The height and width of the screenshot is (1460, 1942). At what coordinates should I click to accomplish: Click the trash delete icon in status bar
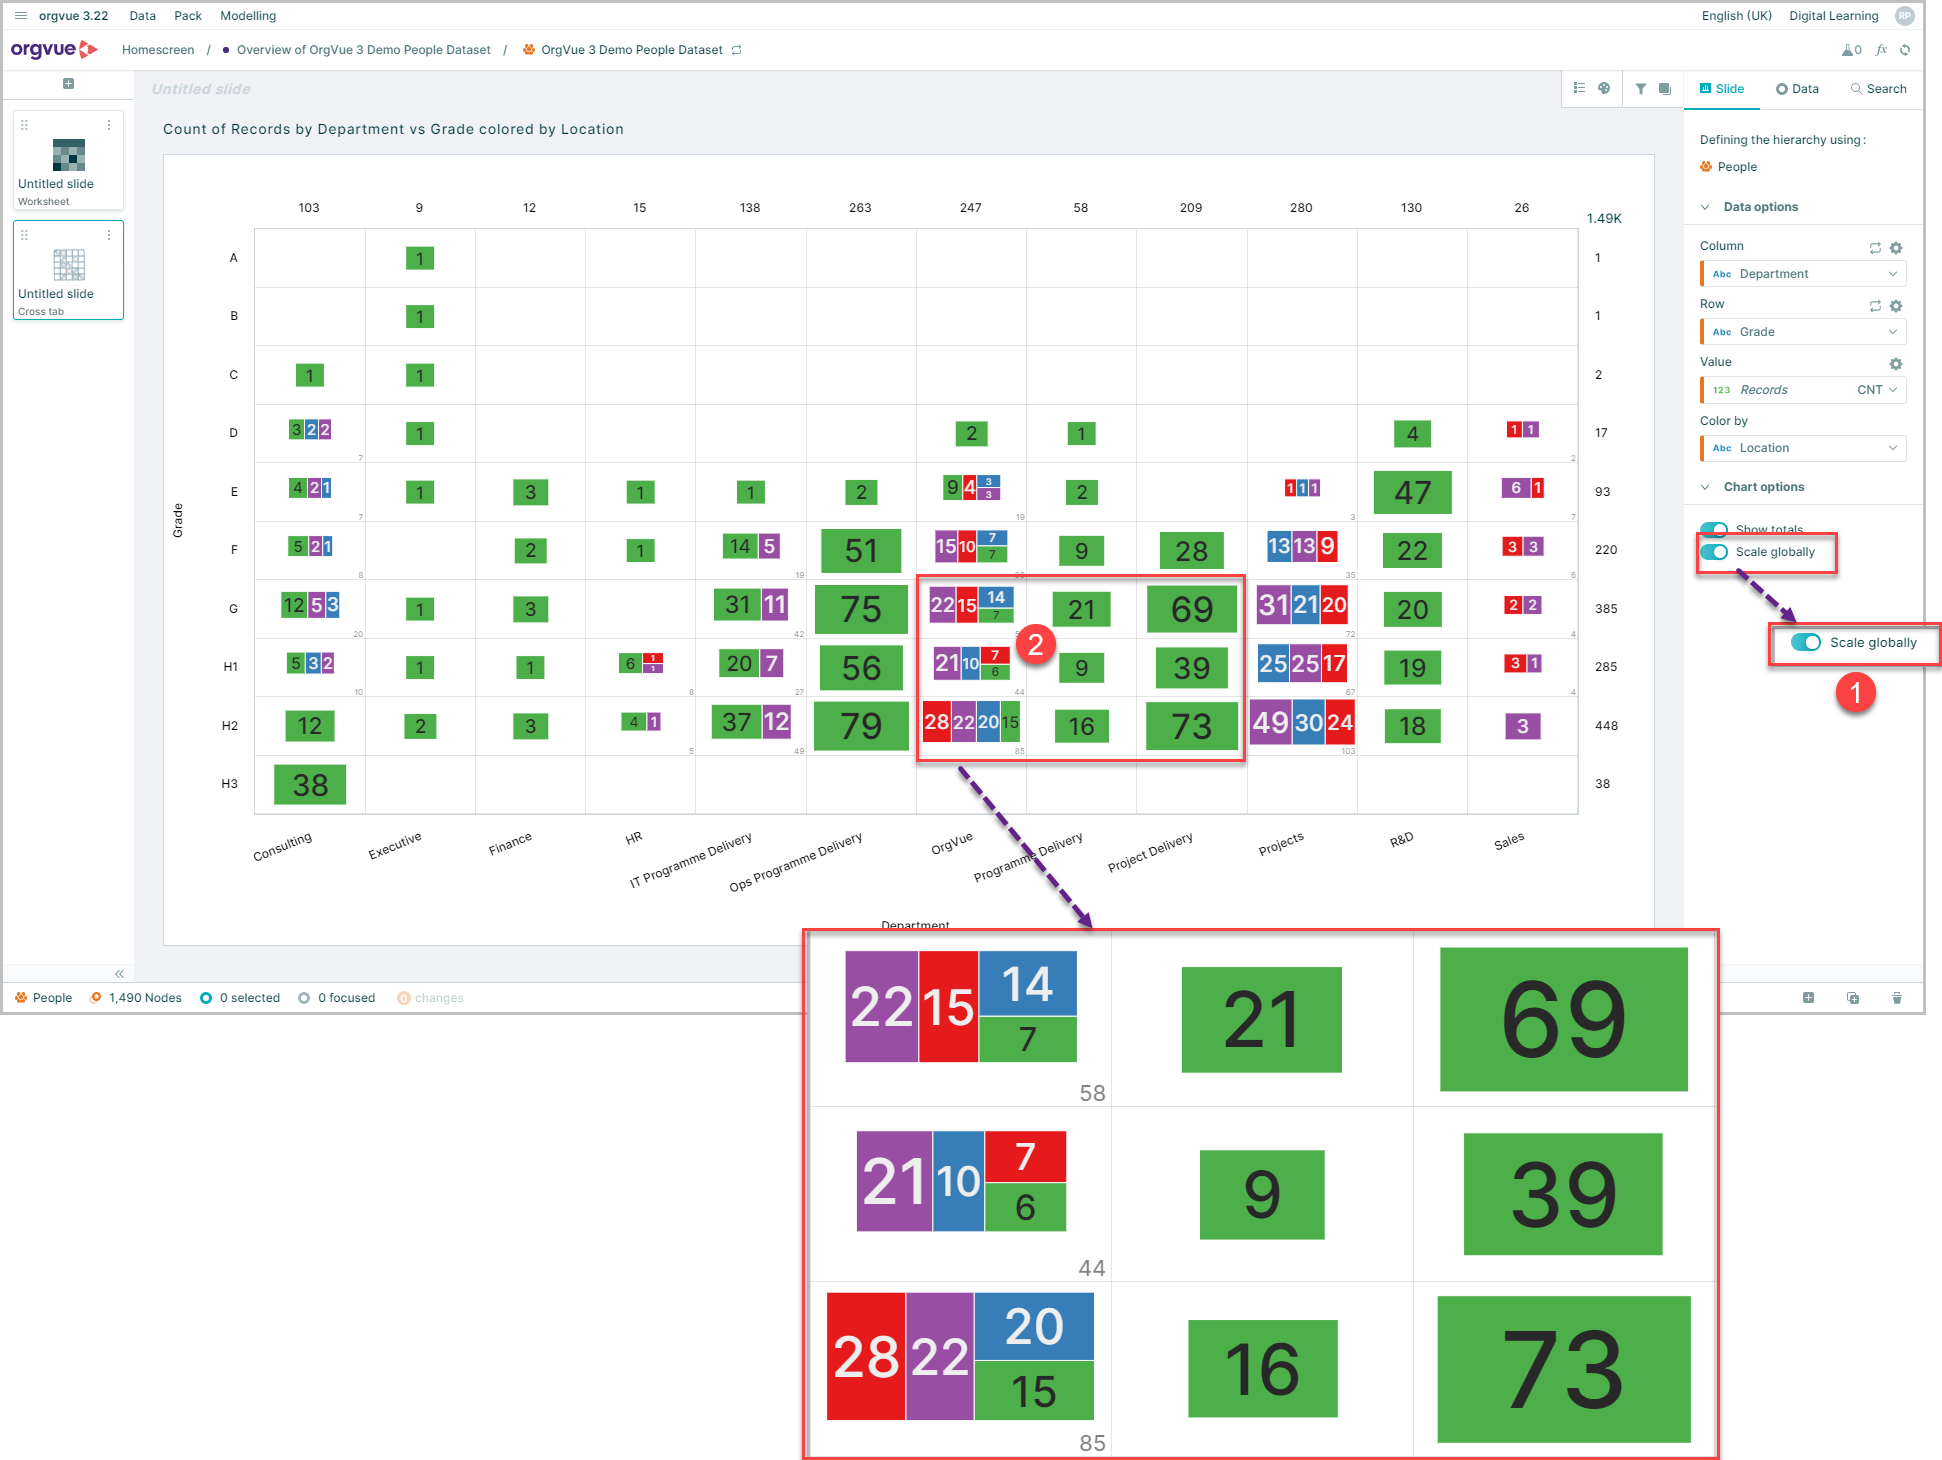click(x=1897, y=998)
